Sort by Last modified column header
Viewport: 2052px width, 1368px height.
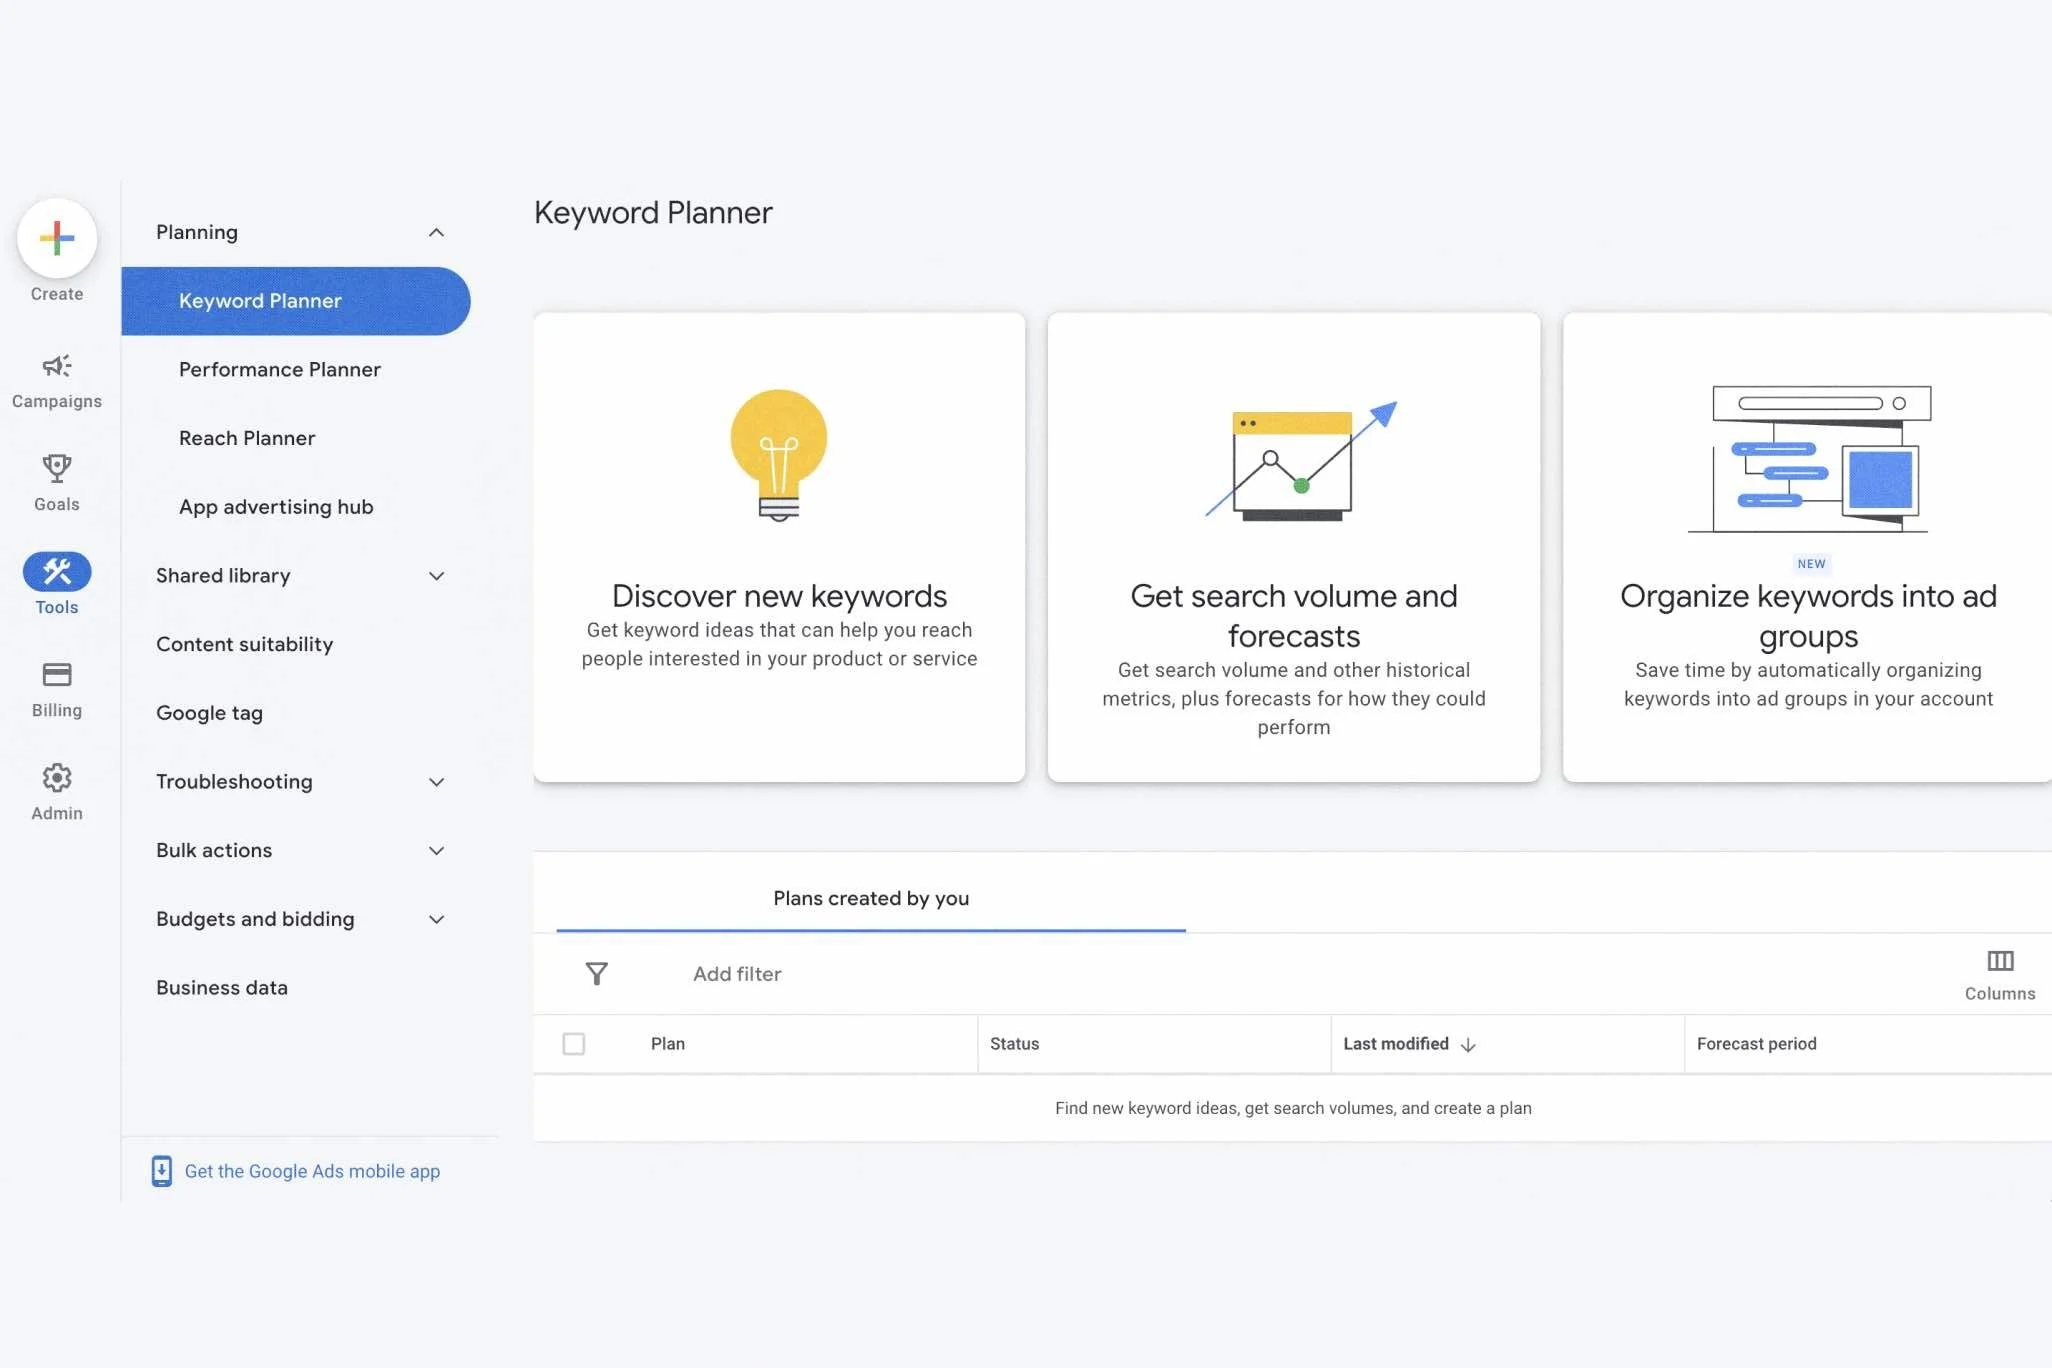[1396, 1044]
